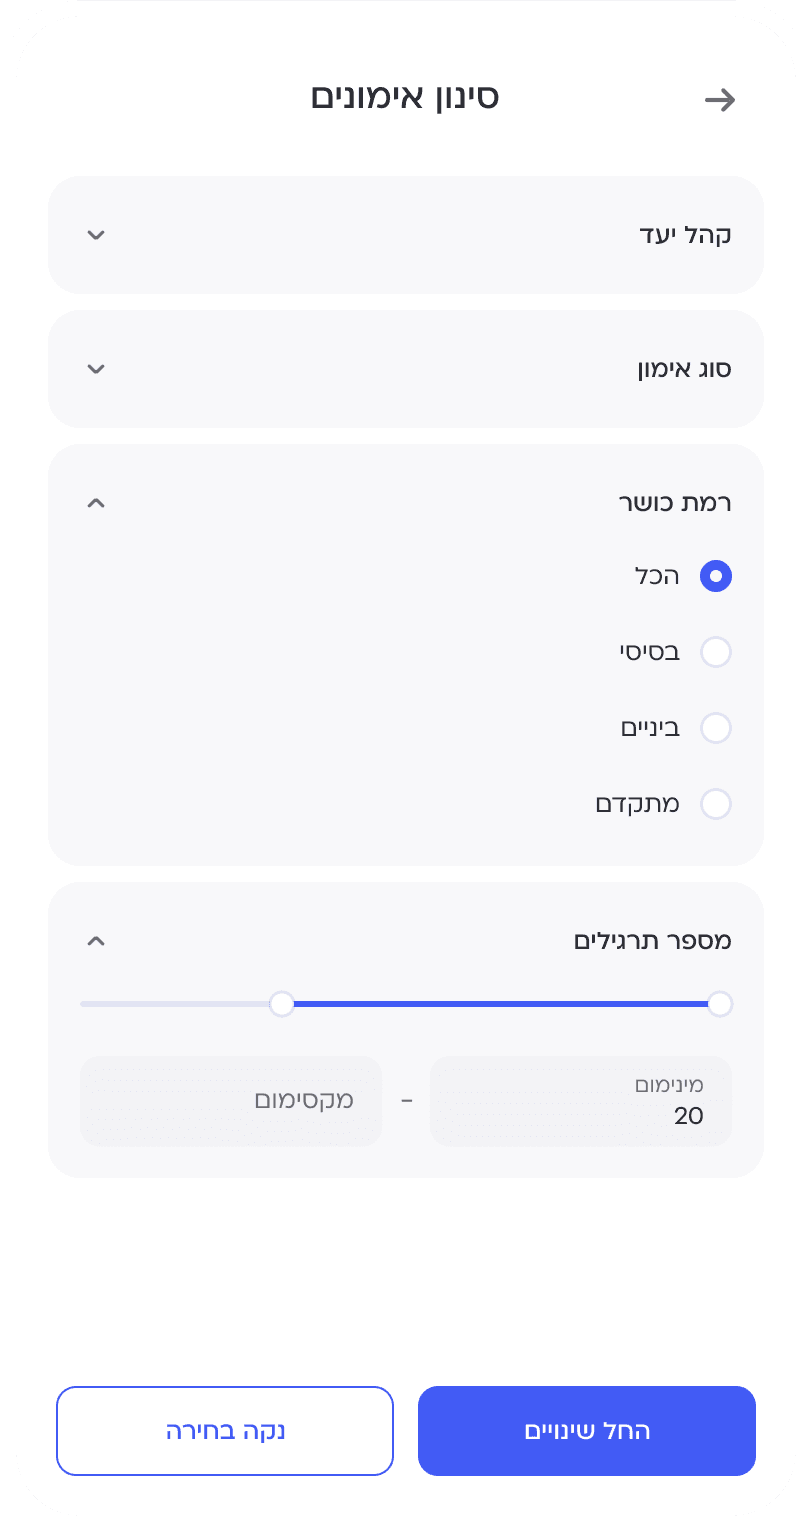This screenshot has height=1532, width=812.
Task: Expand the סוג אימון section chevron
Action: pyautogui.click(x=96, y=369)
